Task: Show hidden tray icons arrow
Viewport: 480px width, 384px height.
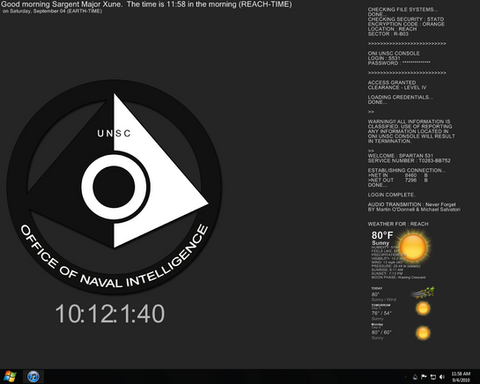Action: 406,377
